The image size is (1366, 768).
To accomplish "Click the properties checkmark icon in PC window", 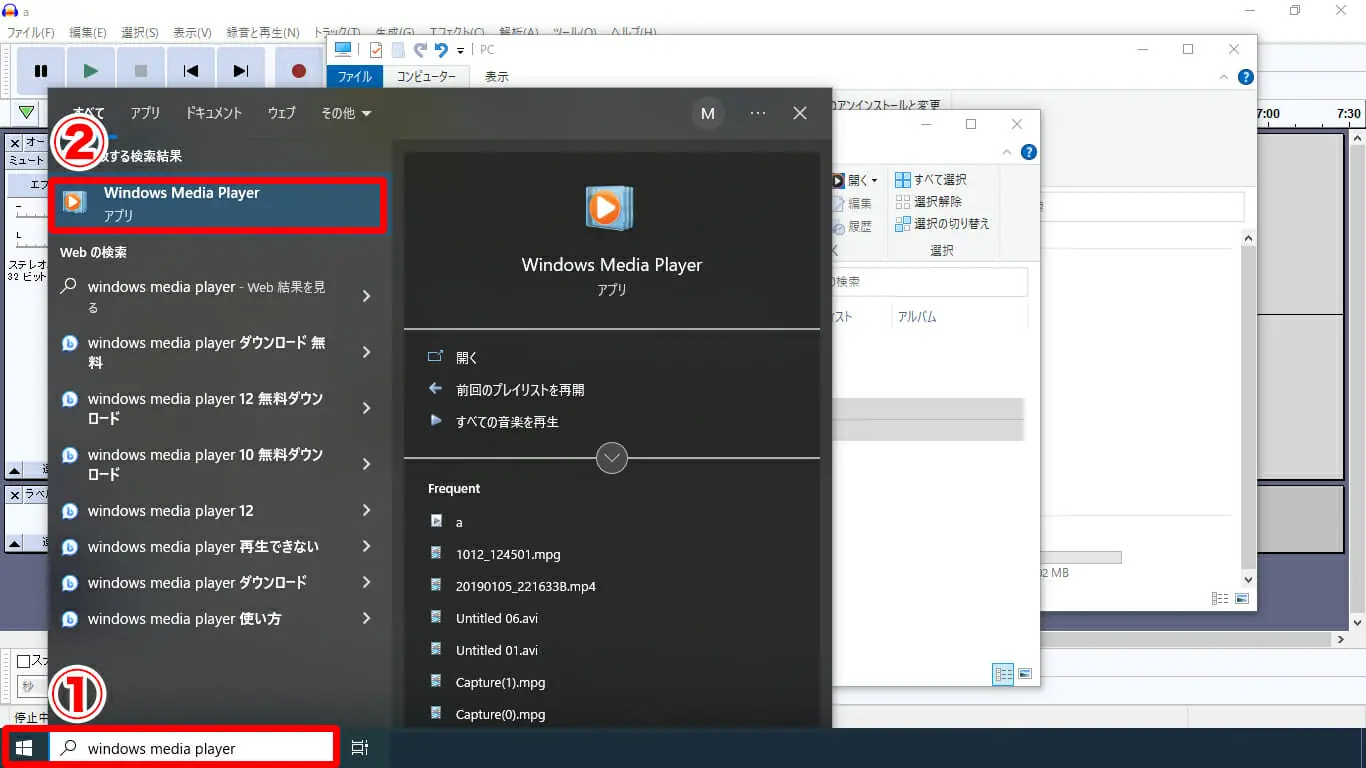I will click(376, 50).
